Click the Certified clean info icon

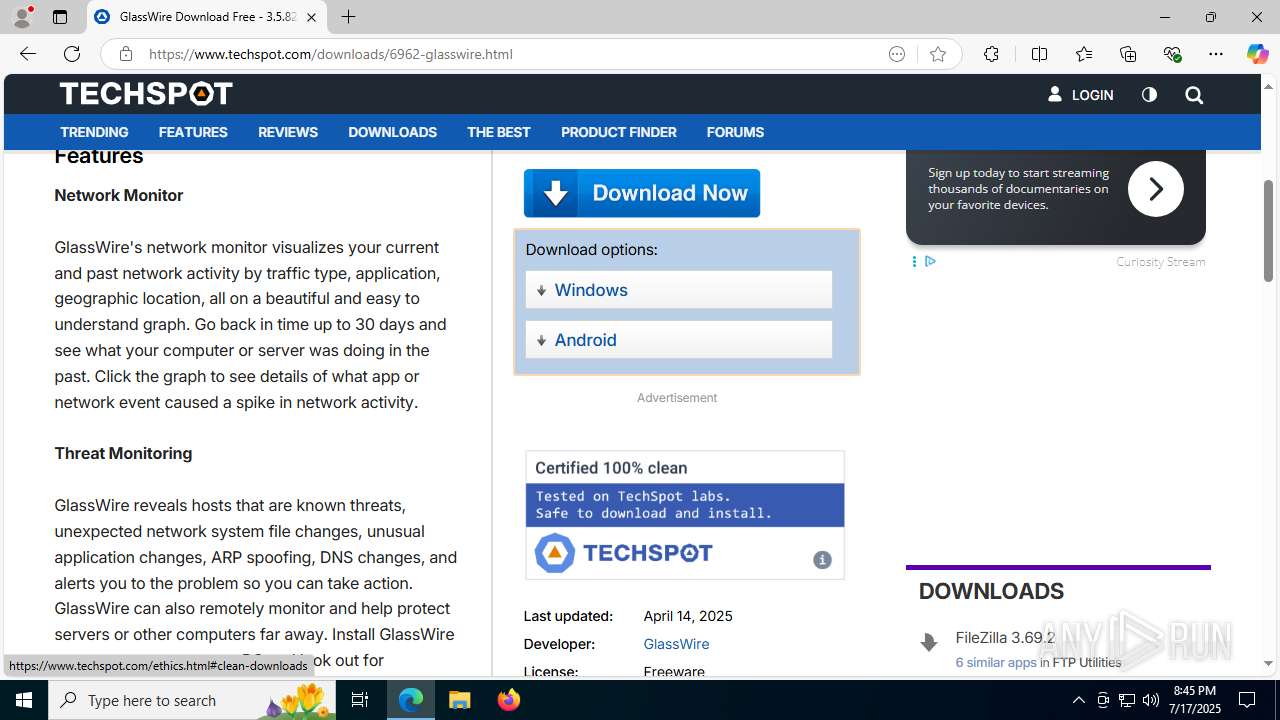822,560
